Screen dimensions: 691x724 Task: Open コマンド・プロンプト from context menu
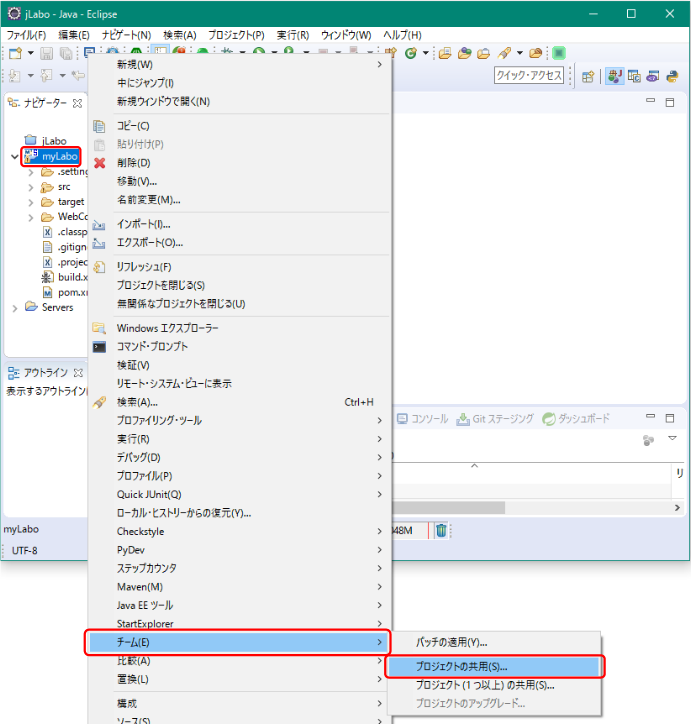[x=239, y=347]
